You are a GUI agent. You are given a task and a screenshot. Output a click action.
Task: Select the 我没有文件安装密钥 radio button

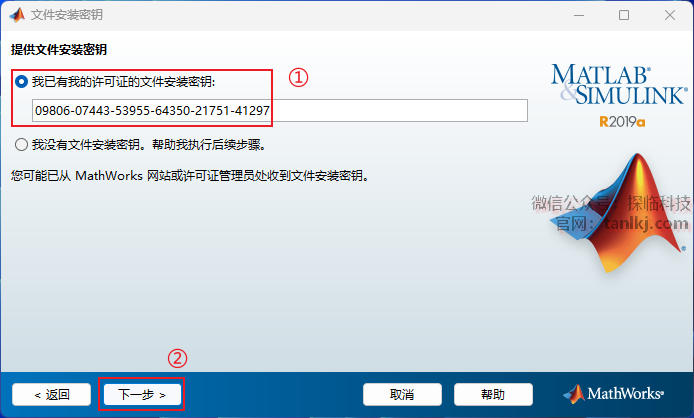click(x=21, y=144)
